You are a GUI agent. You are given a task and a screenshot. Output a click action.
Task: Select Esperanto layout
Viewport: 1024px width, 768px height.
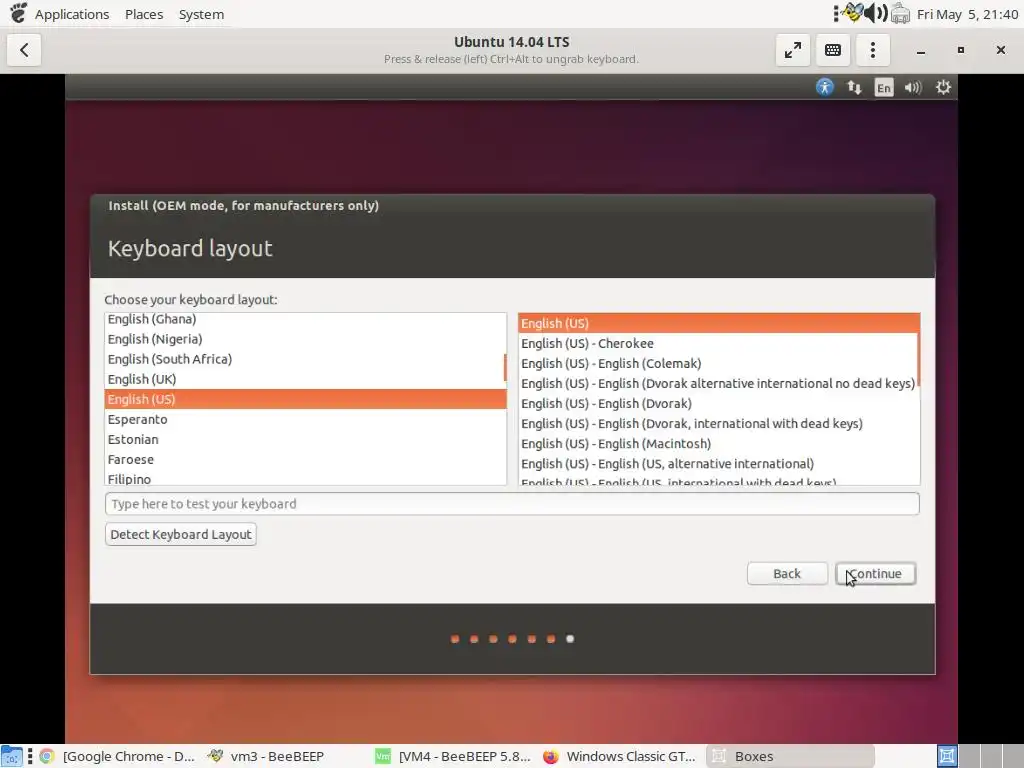click(305, 419)
